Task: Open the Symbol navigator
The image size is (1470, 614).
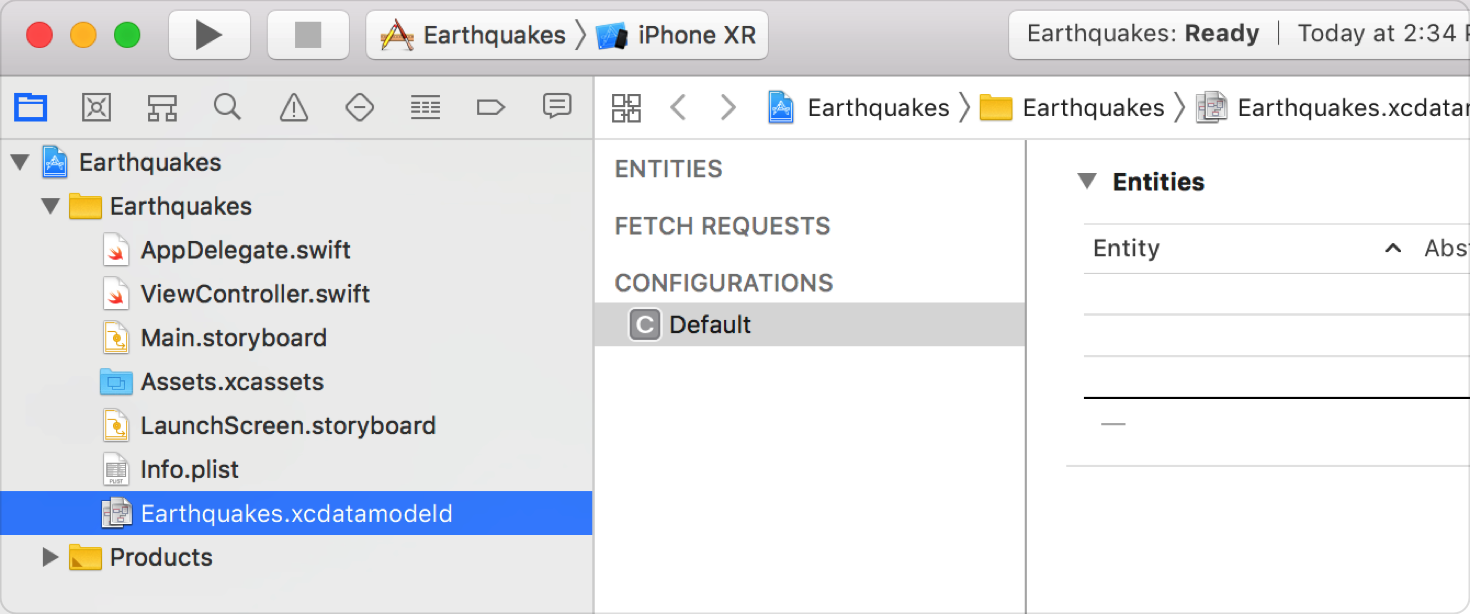Action: [x=162, y=107]
